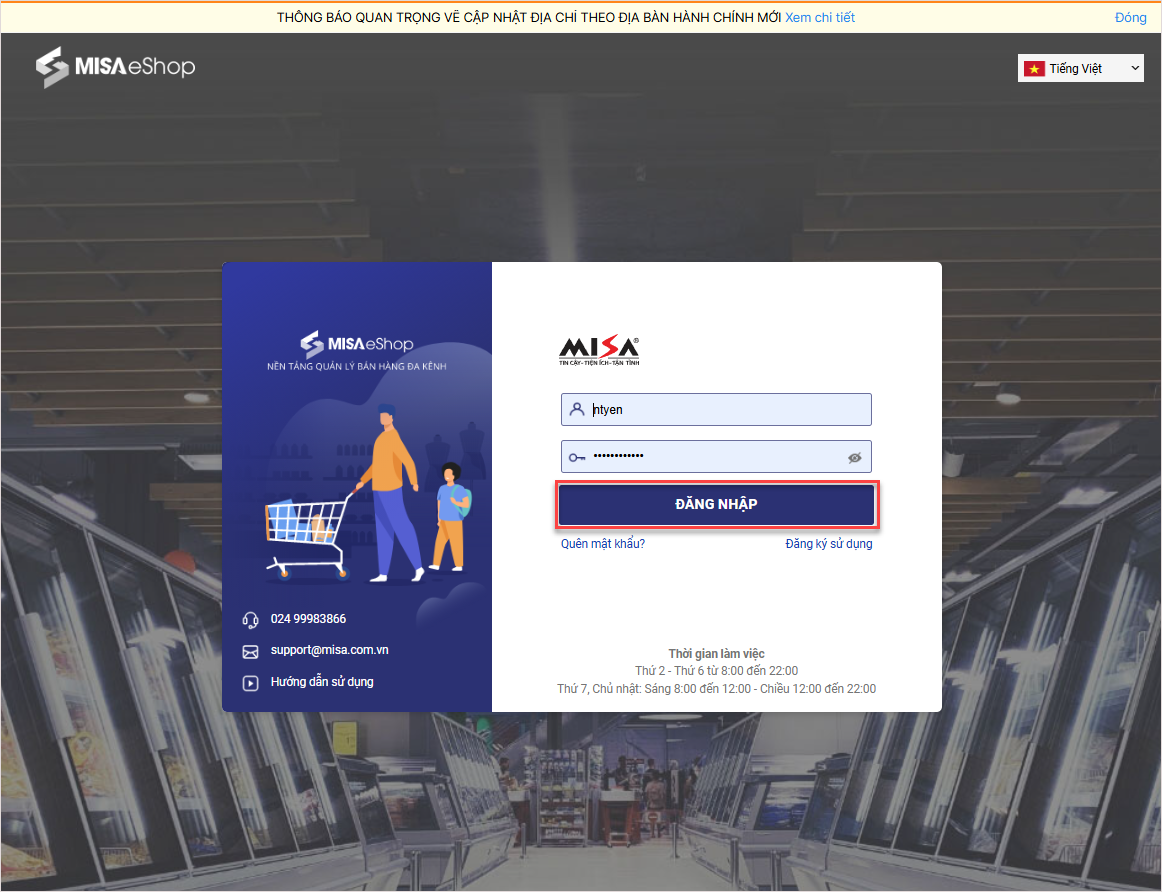1162x892 pixels.
Task: Click the key icon in the password field
Action: click(577, 457)
